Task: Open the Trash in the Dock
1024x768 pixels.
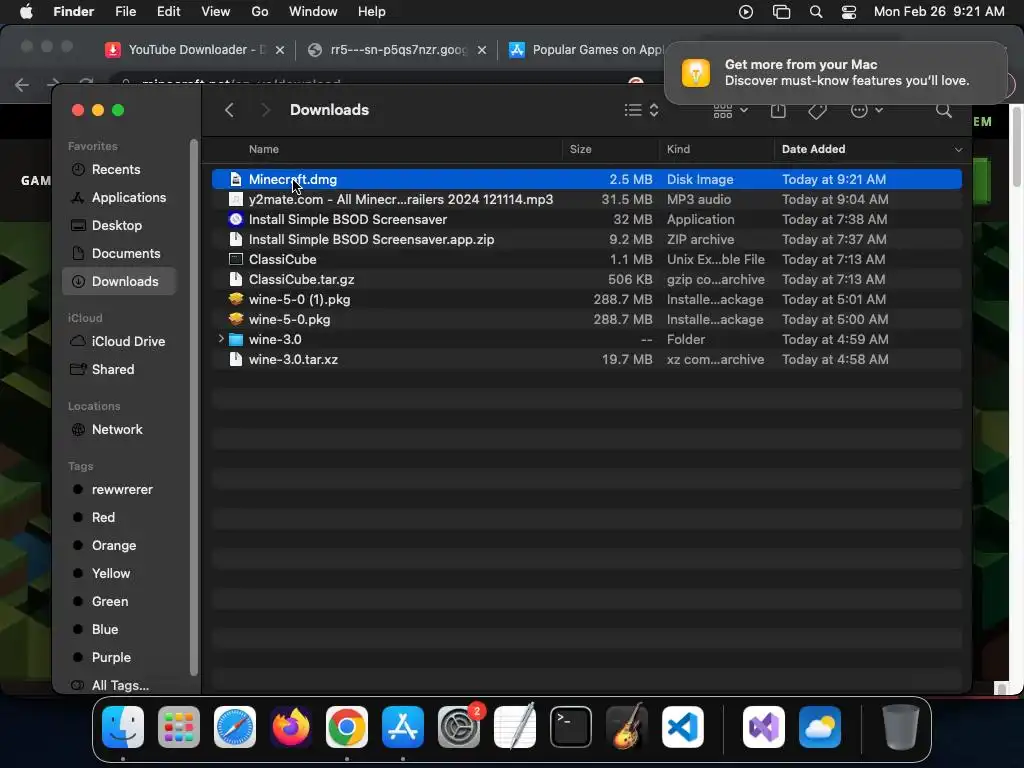Action: pyautogui.click(x=901, y=727)
